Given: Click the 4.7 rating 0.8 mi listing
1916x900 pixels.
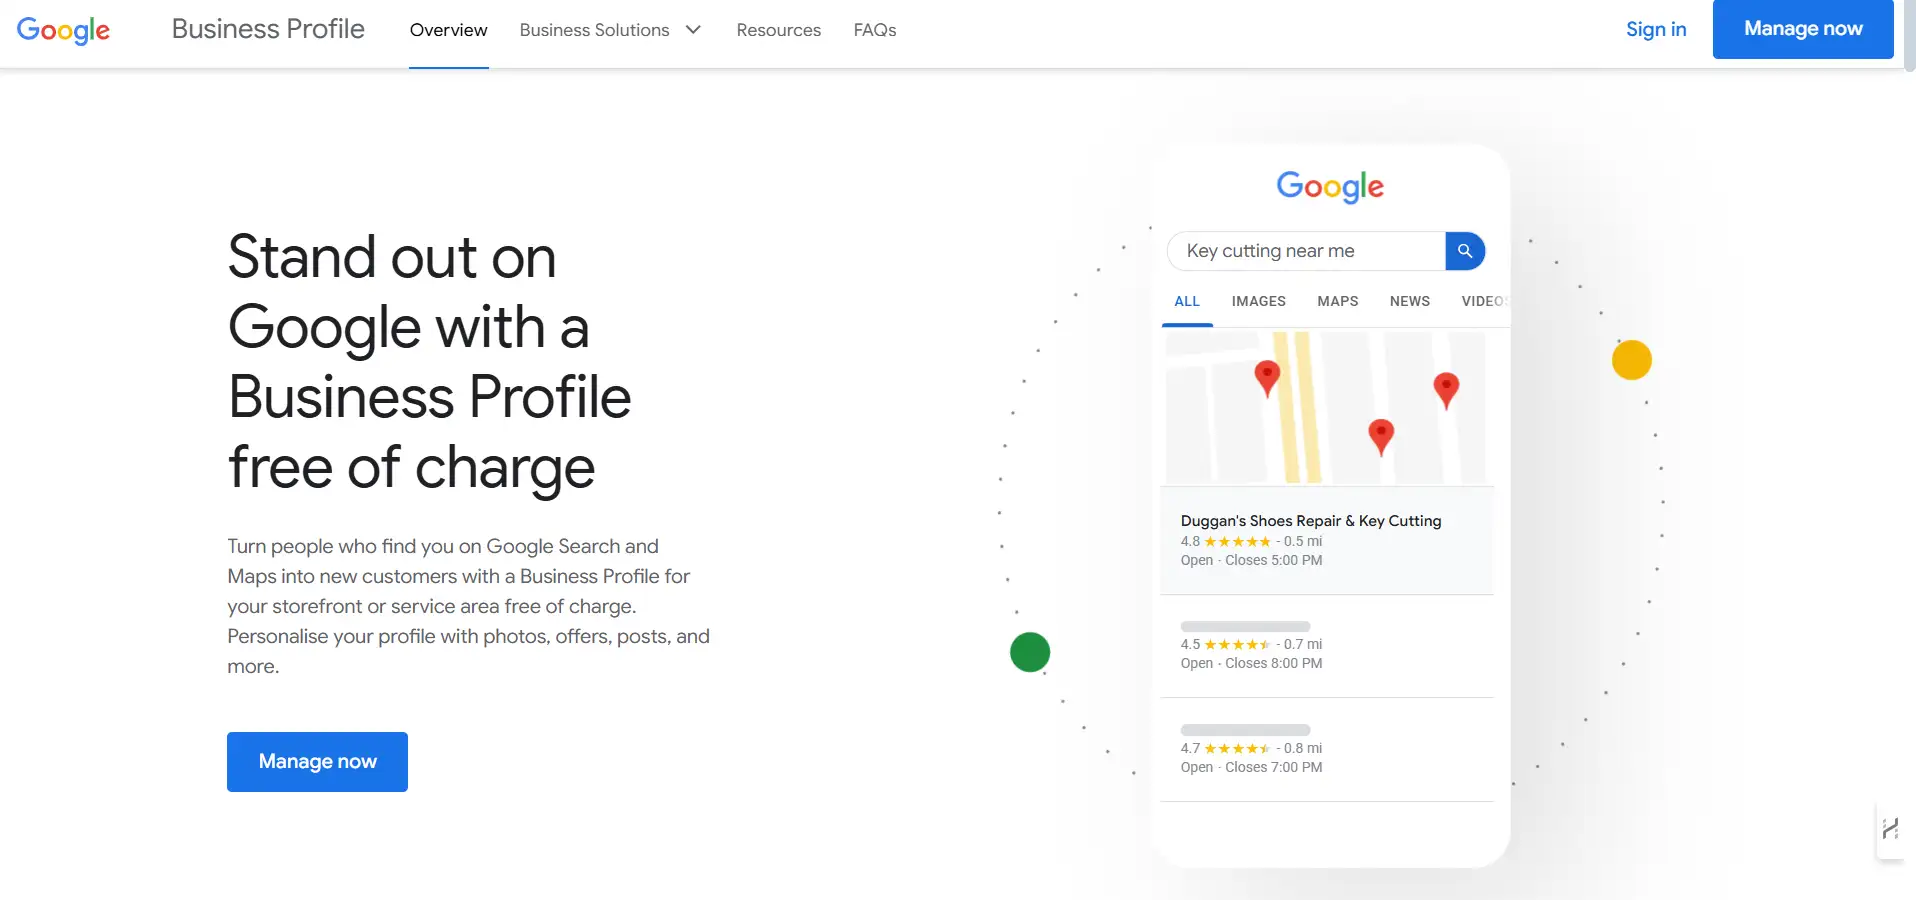Looking at the screenshot, I should tap(1327, 750).
